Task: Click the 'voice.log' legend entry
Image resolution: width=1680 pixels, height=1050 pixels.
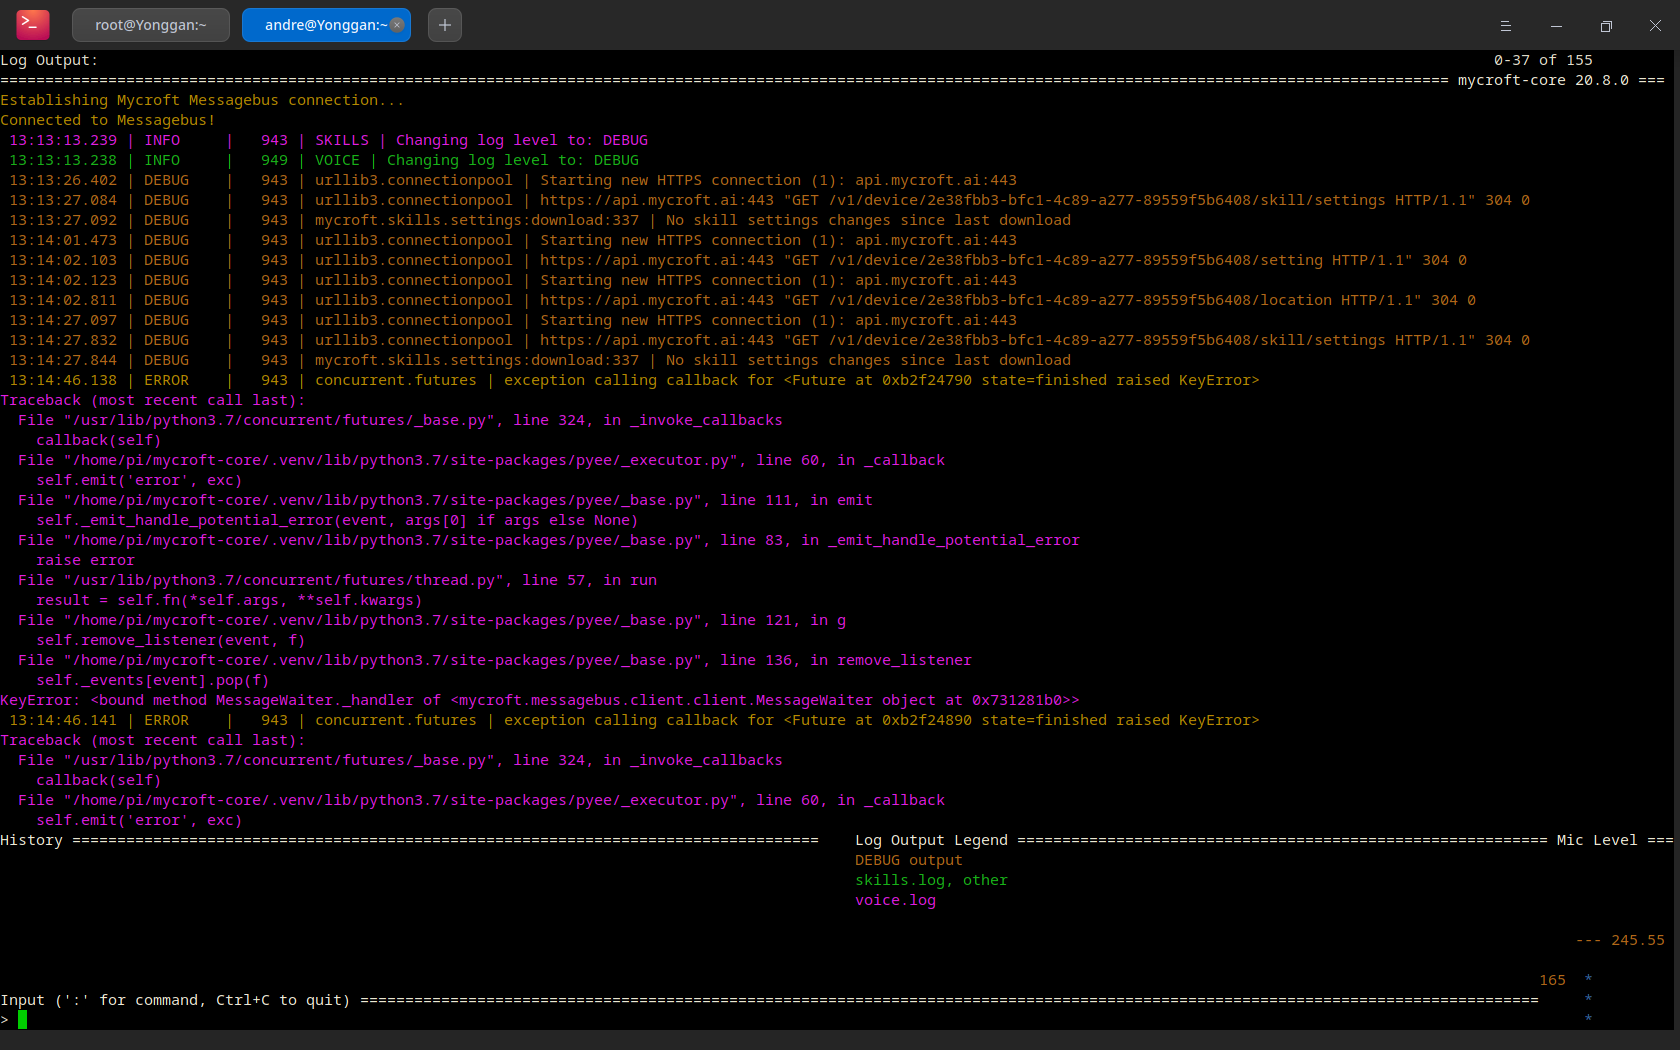Action: pos(895,900)
